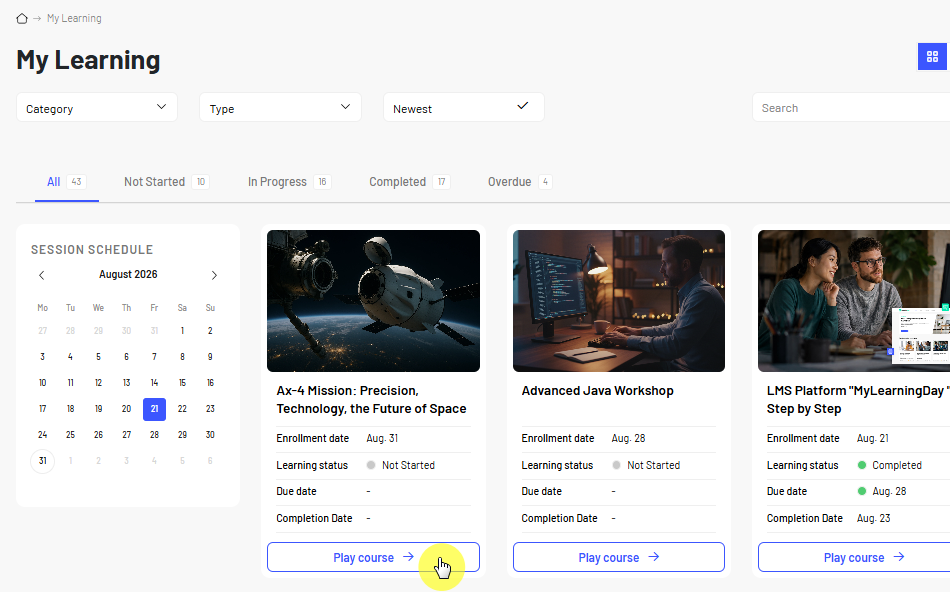Click the home icon in the breadcrumb
950x592 pixels.
point(22,18)
